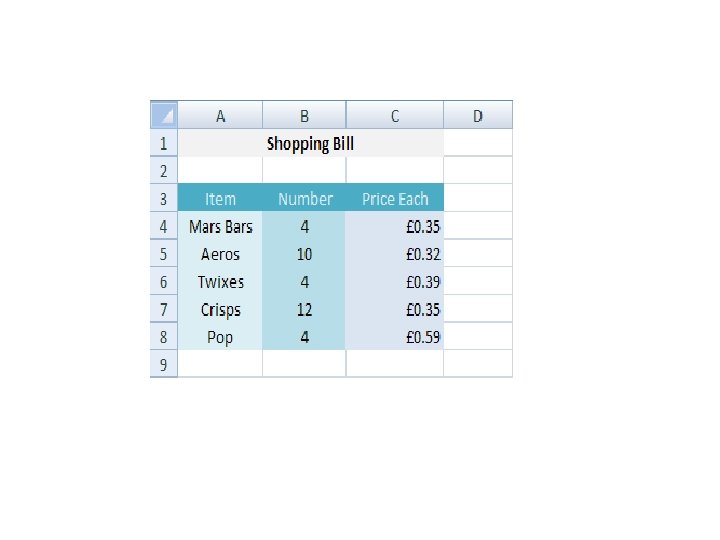The height and width of the screenshot is (540, 720).
Task: Select column C header
Action: pyautogui.click(x=395, y=115)
